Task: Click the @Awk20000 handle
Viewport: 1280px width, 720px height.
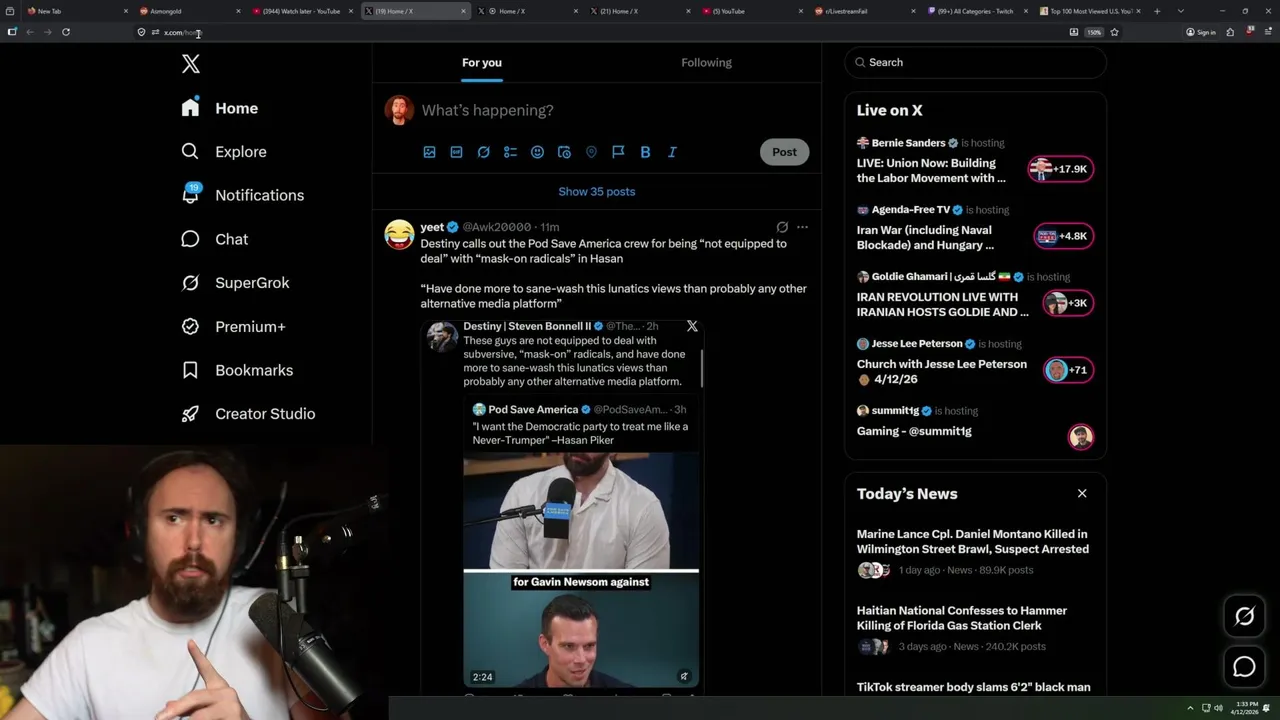Action: pyautogui.click(x=496, y=227)
